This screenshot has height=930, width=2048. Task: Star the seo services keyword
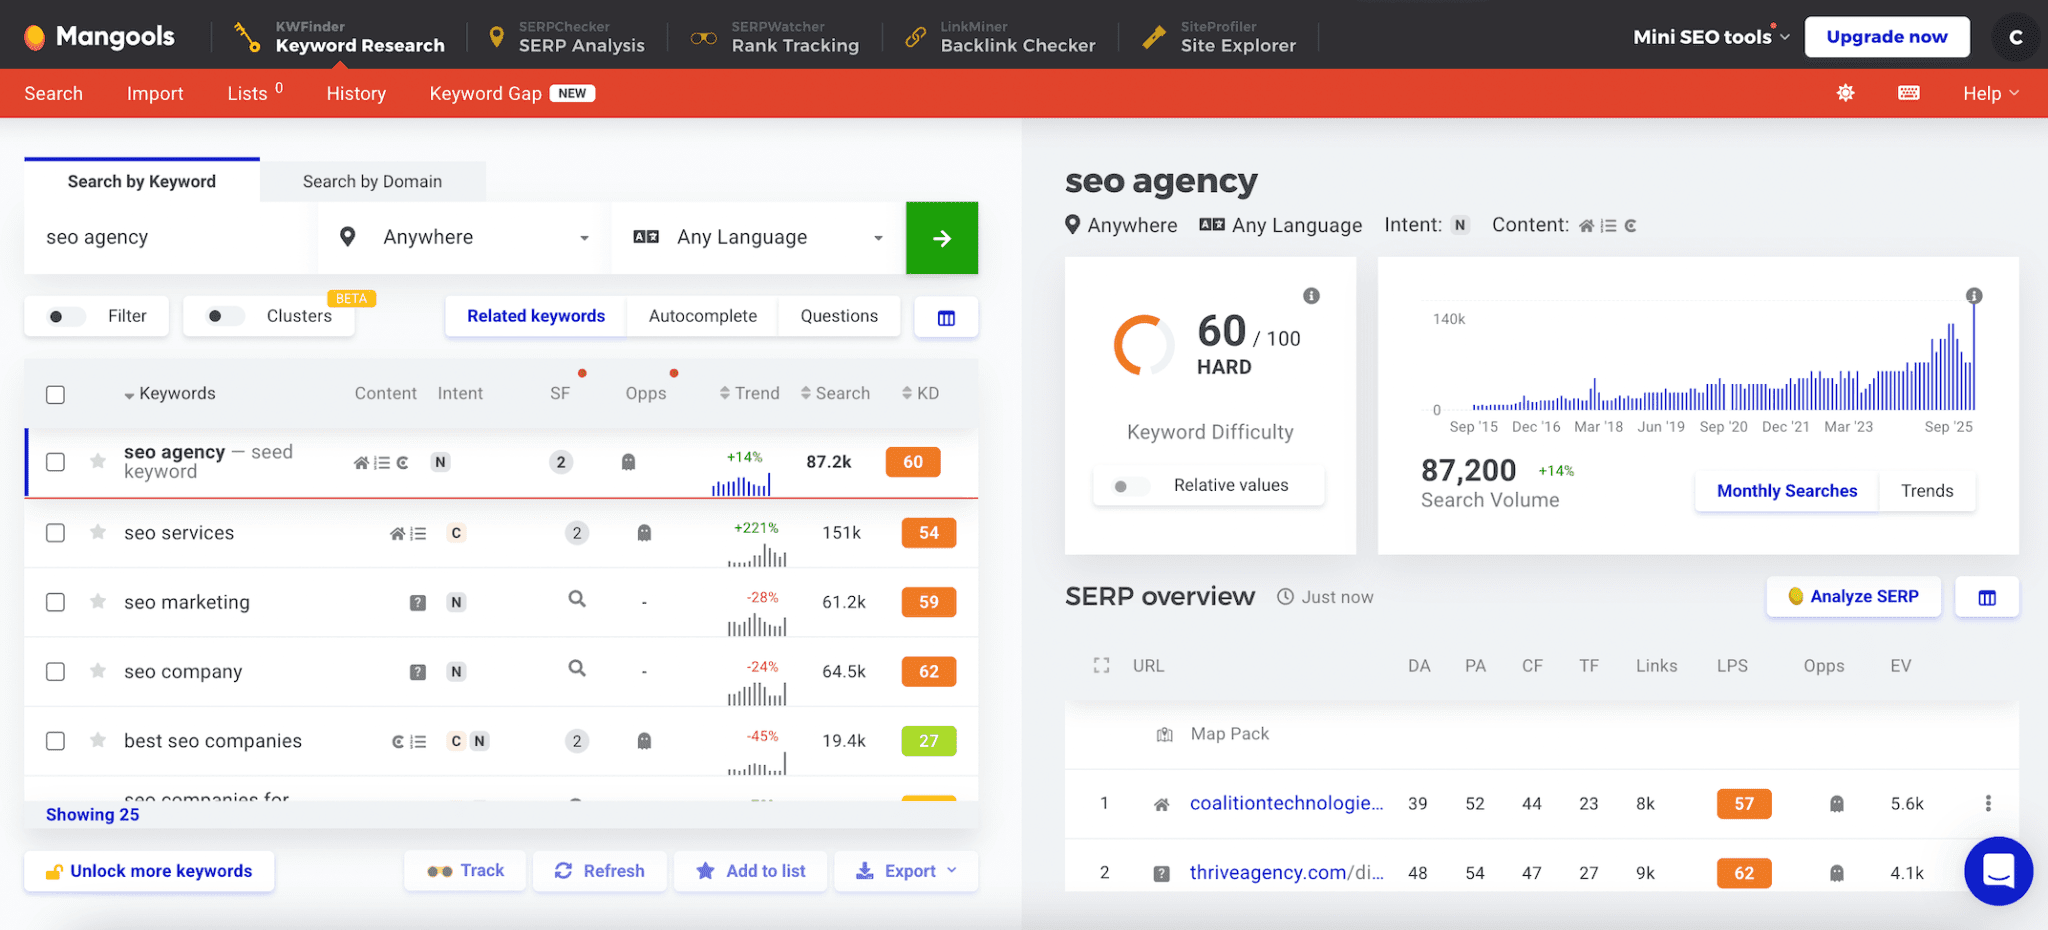(98, 532)
